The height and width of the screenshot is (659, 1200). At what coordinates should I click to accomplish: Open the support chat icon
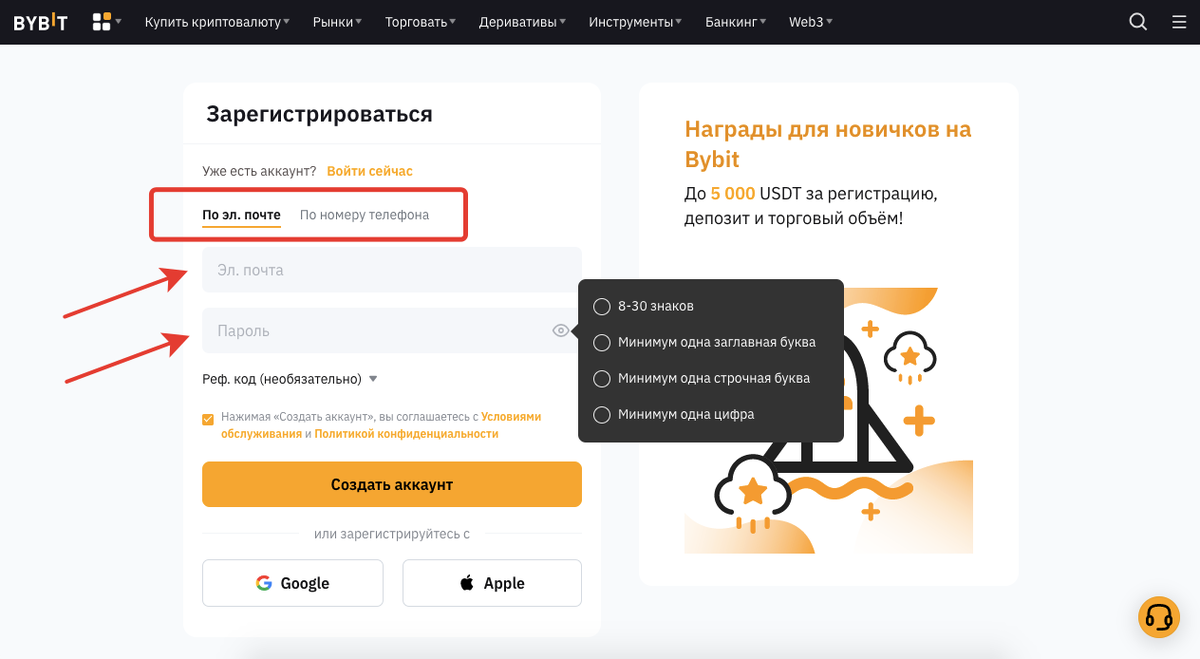point(1158,617)
